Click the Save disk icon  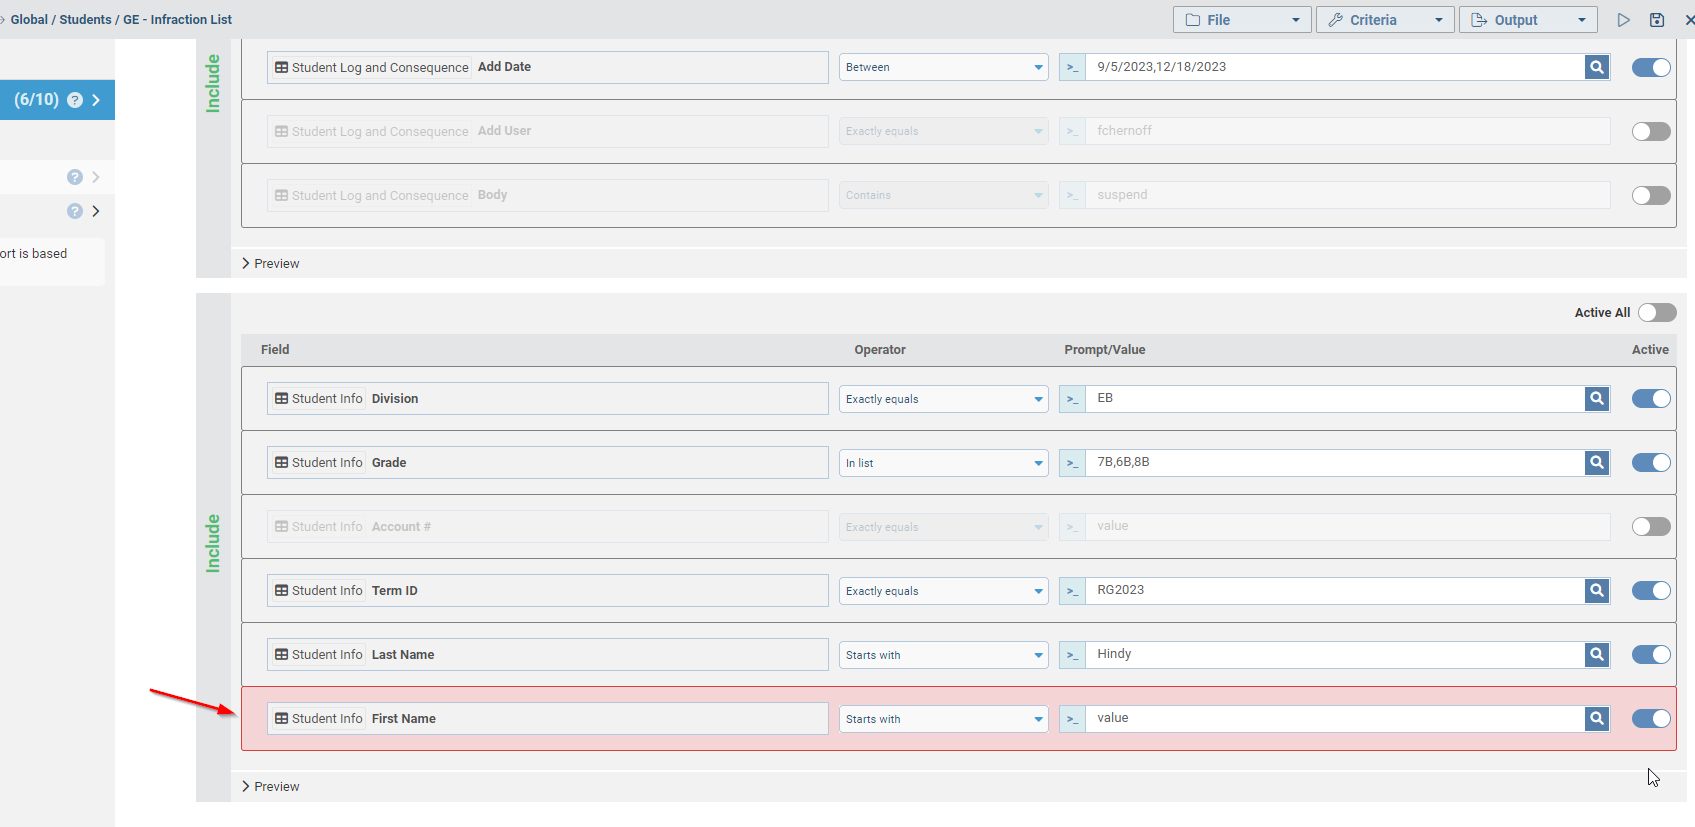point(1657,20)
